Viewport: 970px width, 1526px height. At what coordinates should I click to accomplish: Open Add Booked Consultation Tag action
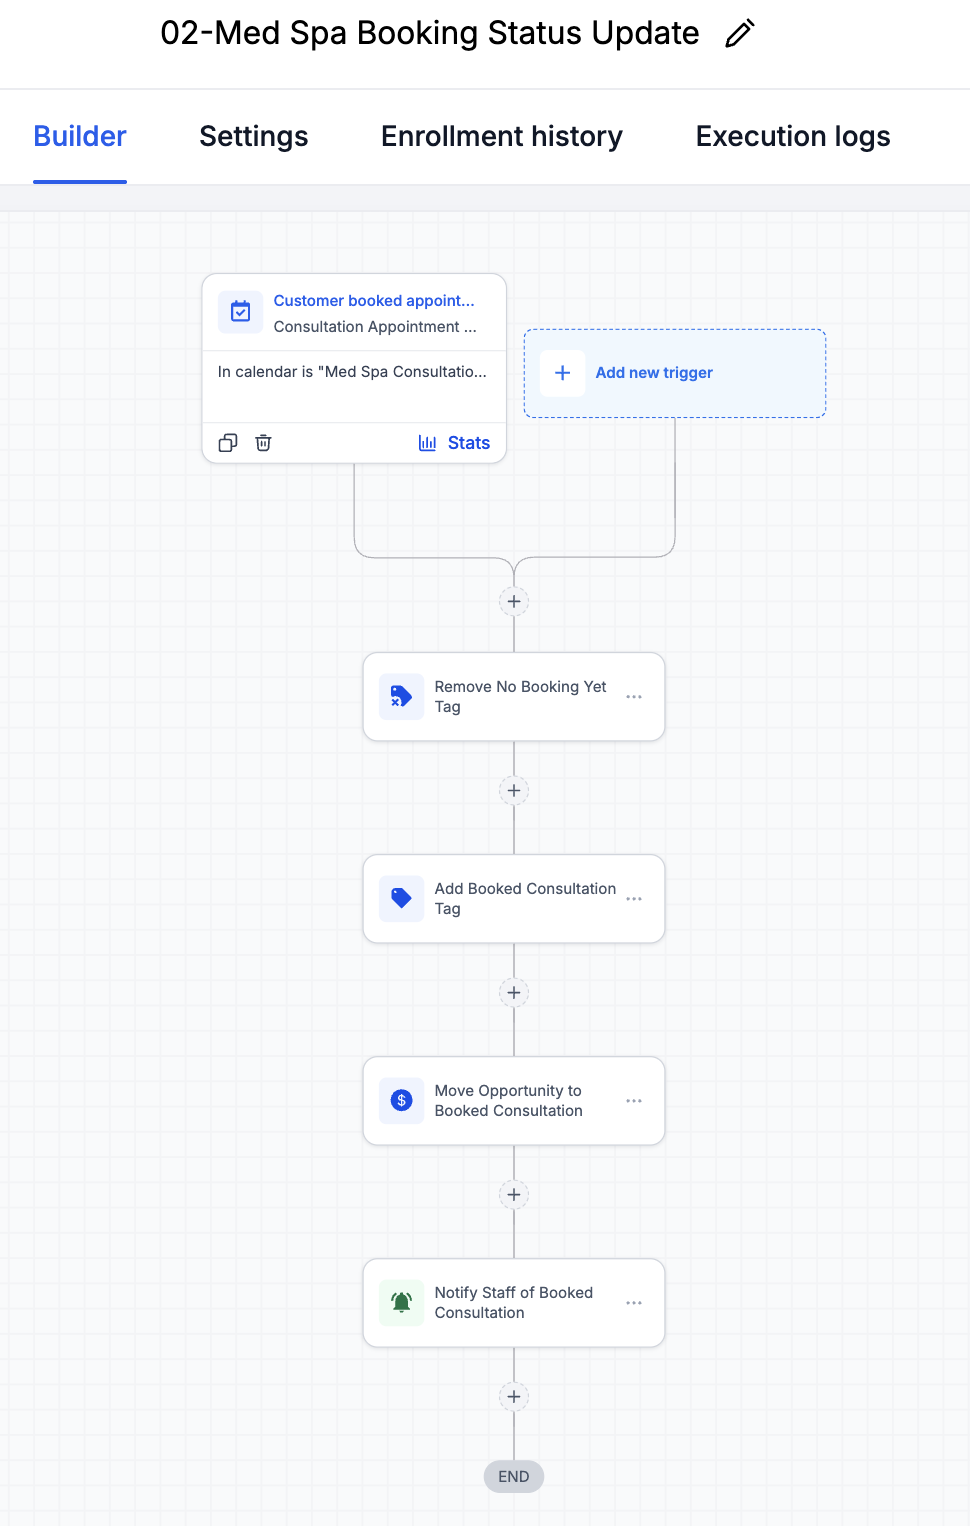514,899
